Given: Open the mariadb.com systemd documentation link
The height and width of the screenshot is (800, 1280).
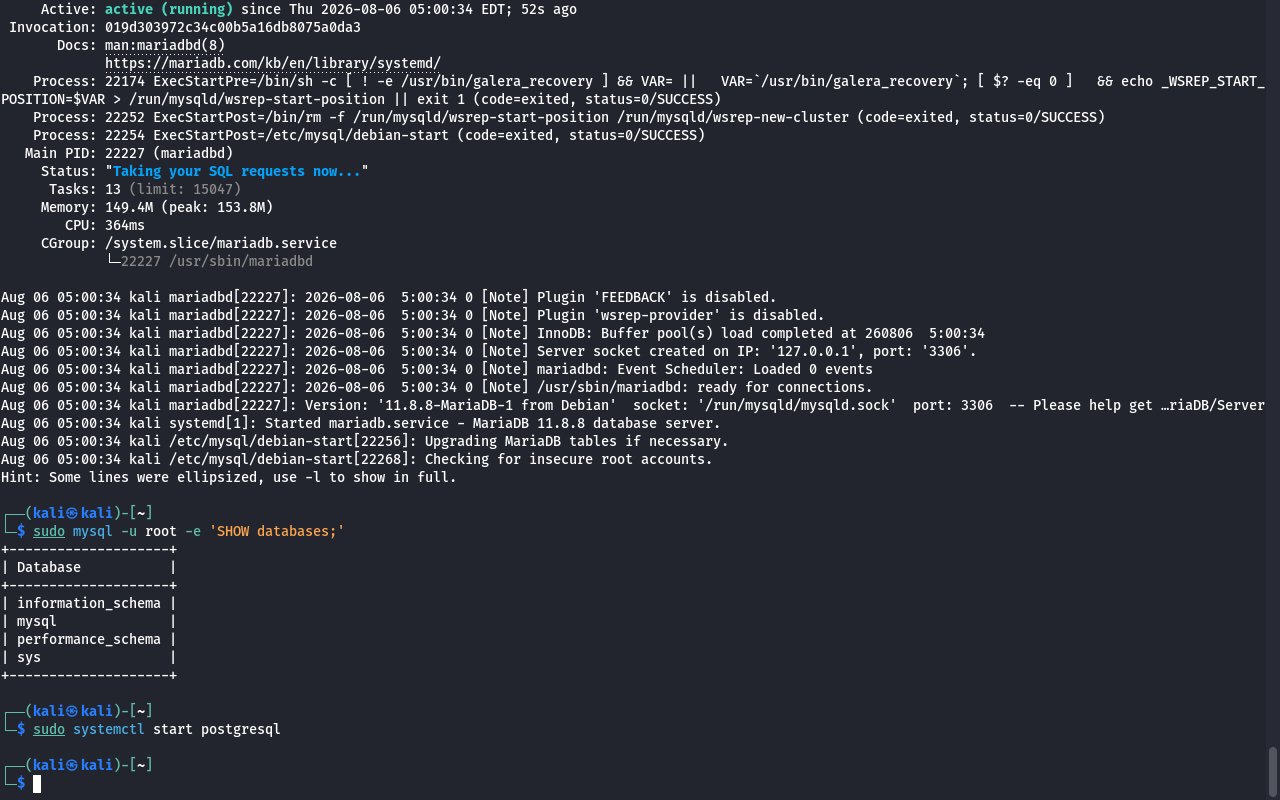Looking at the screenshot, I should pos(273,63).
